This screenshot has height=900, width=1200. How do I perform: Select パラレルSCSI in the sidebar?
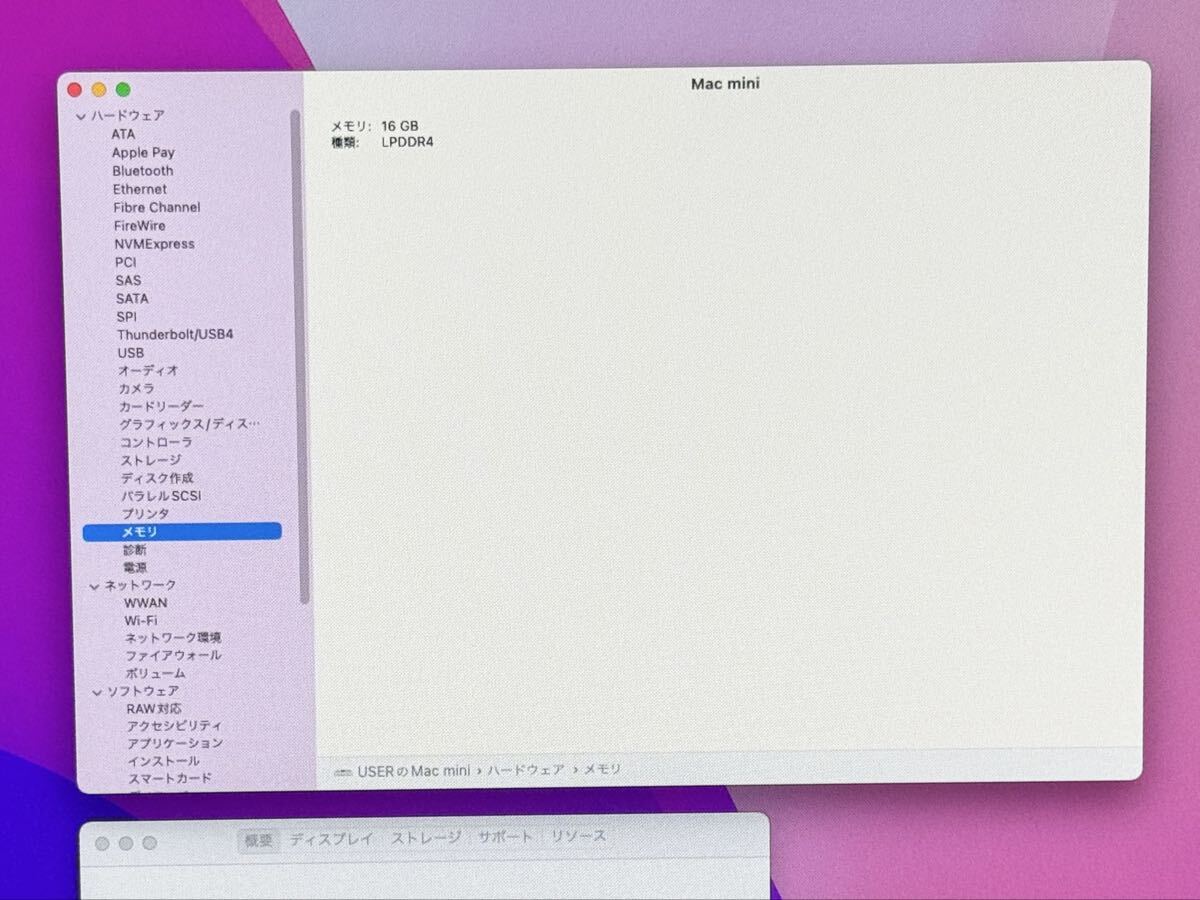coord(162,497)
